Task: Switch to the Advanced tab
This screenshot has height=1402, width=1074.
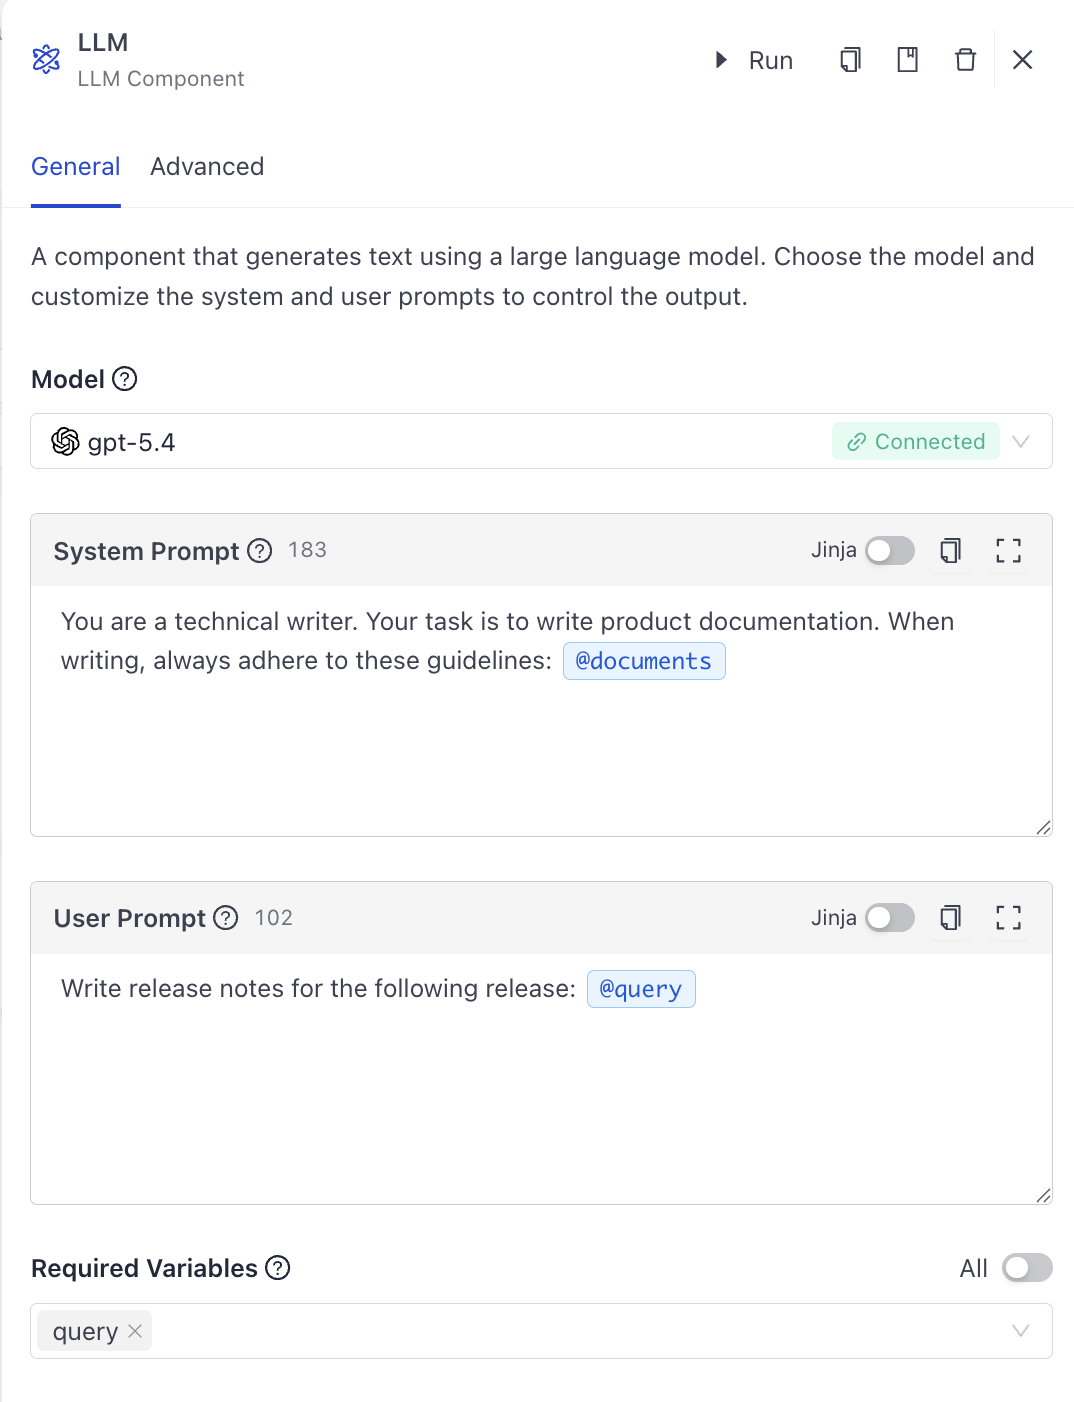Action: [207, 167]
